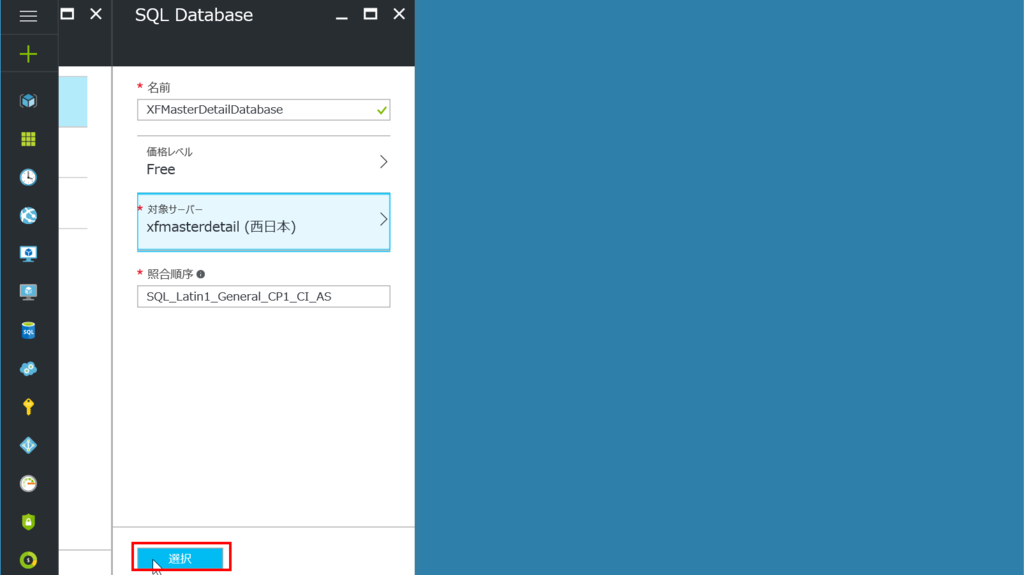
Task: Open the Virtual machines (classic) monitor icon
Action: [28, 254]
